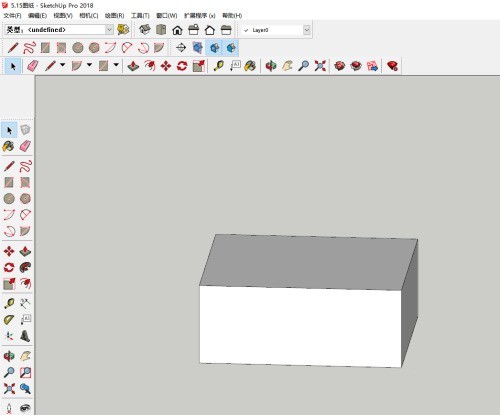
Task: Activate the Push/Pull tool in left toolbar
Action: [x=25, y=251]
